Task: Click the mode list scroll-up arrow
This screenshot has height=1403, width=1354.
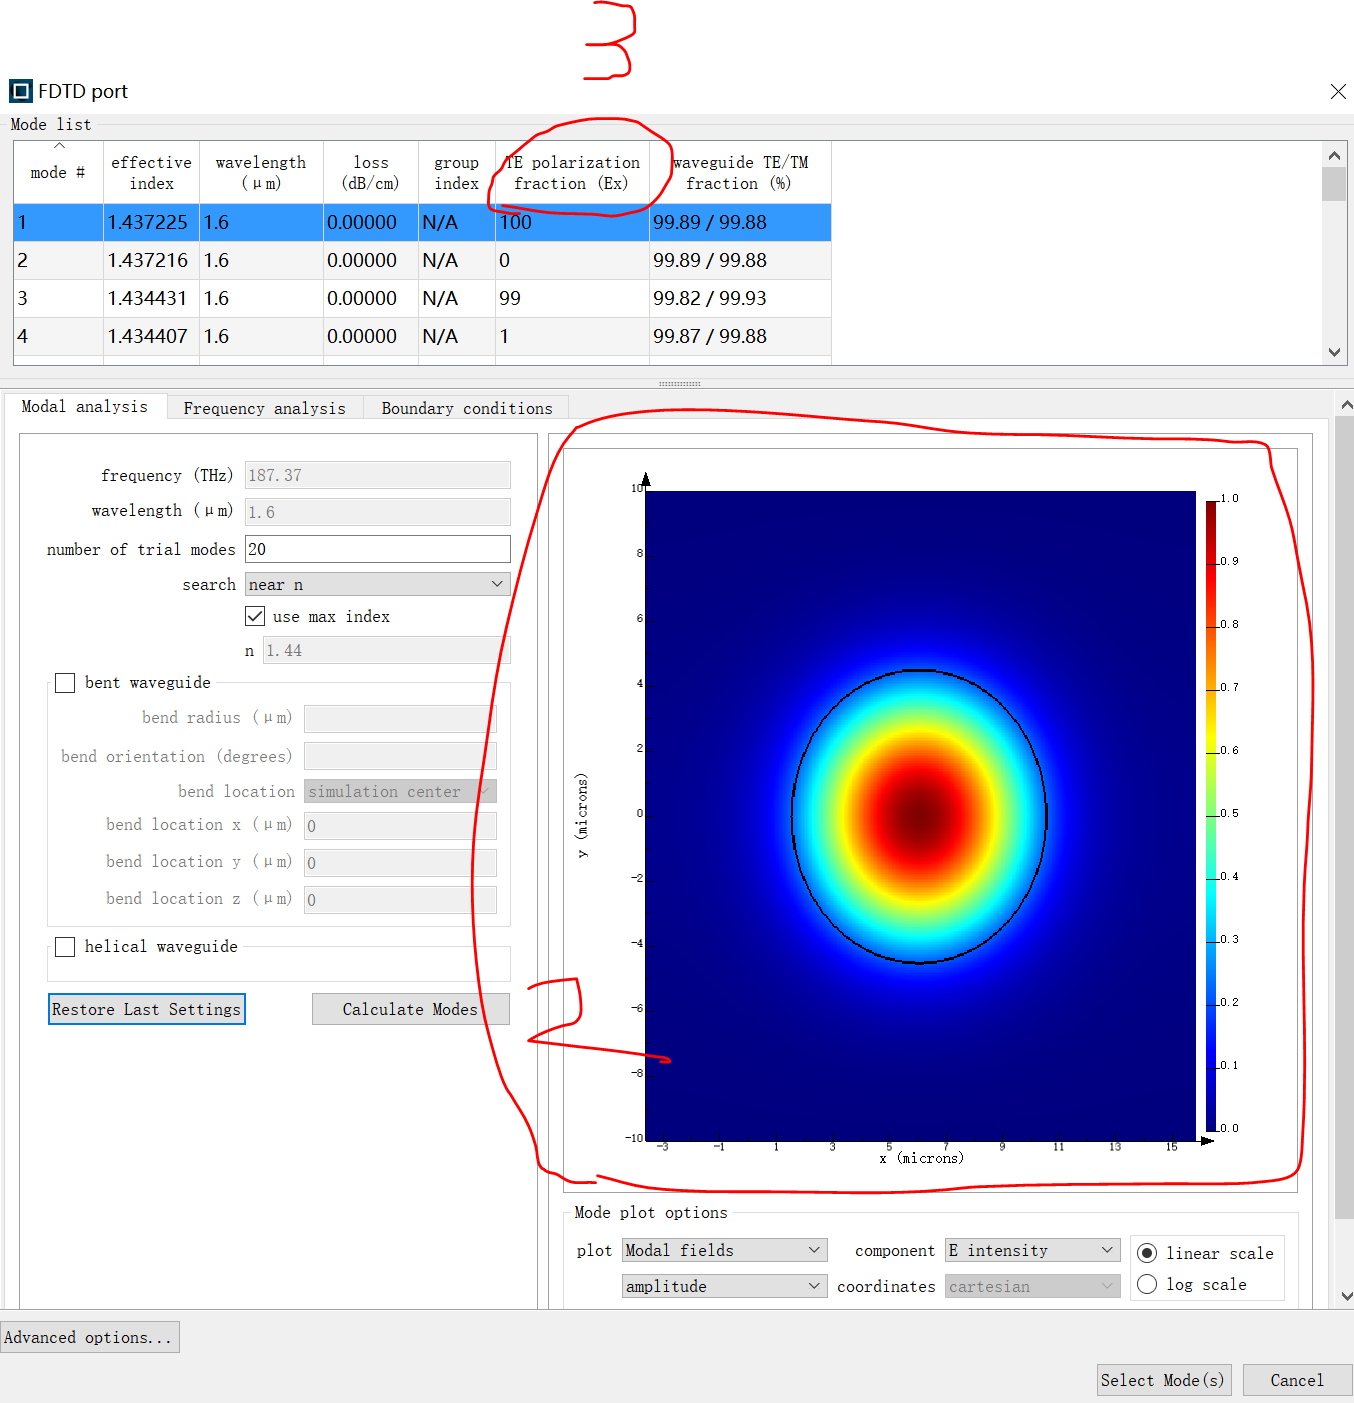Action: point(1334,155)
